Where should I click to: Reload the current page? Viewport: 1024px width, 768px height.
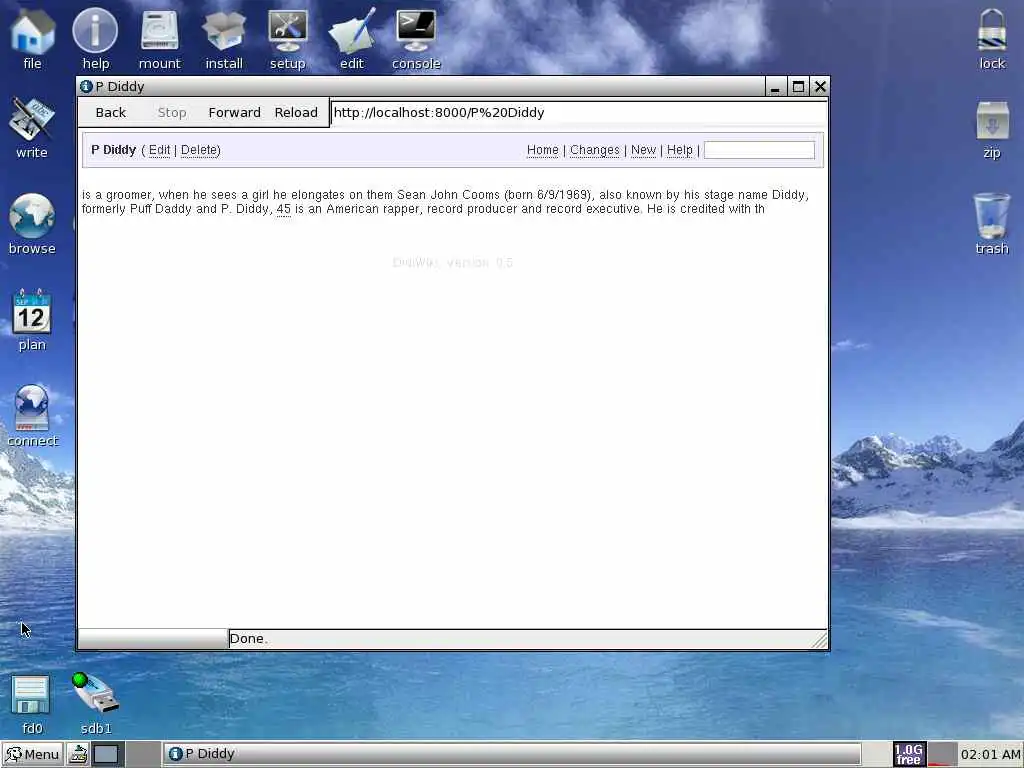[x=296, y=112]
